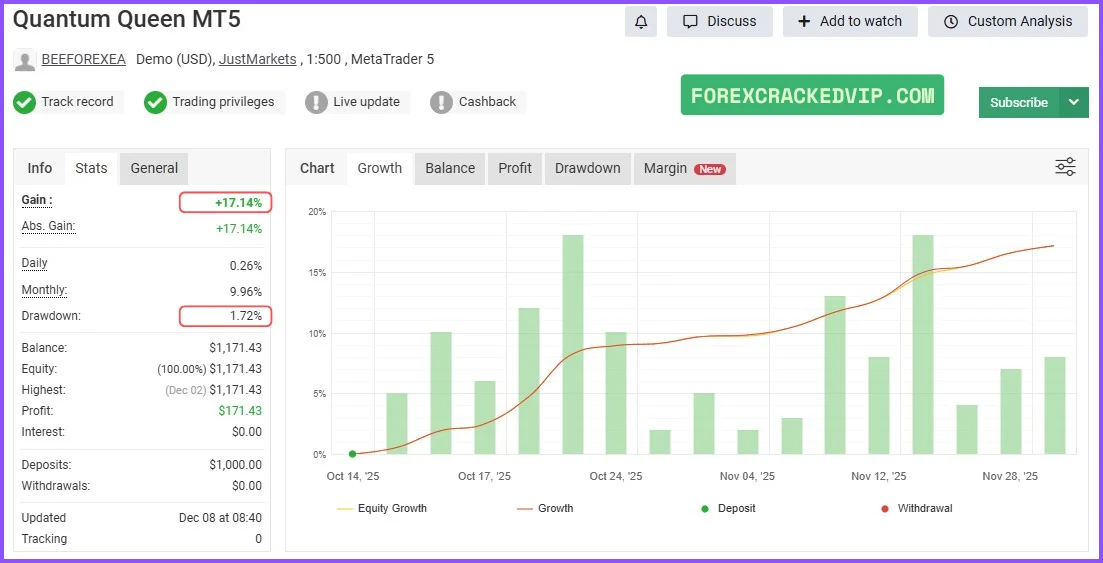Toggle Equity Growth legend series
This screenshot has width=1103, height=563.
383,508
